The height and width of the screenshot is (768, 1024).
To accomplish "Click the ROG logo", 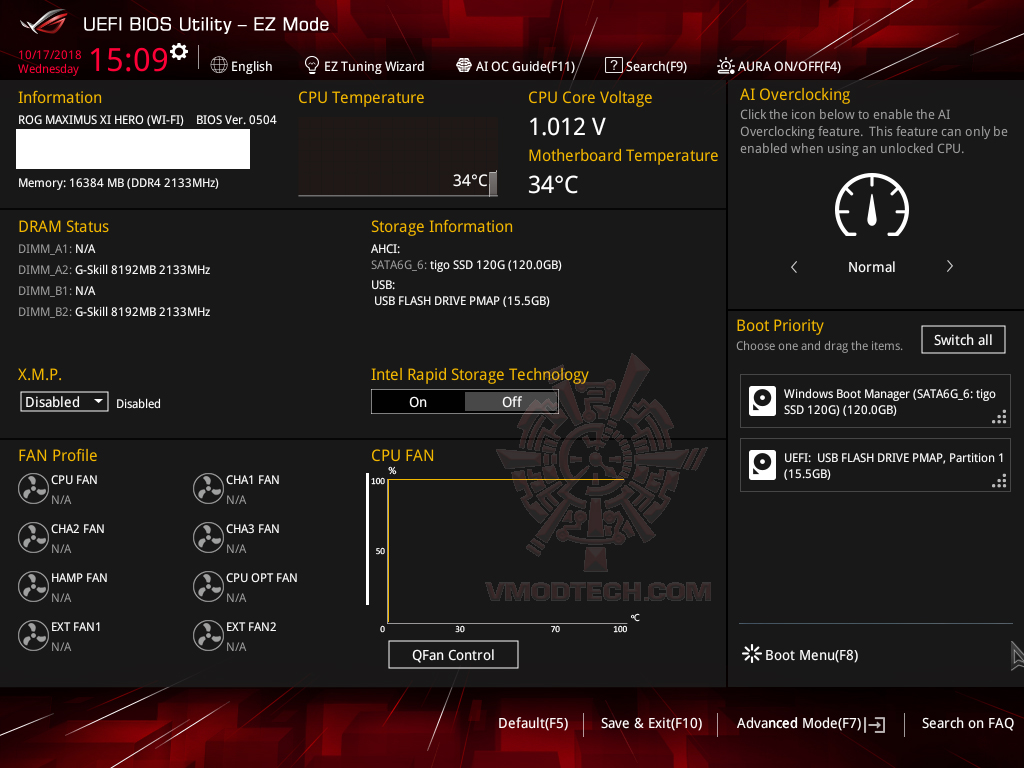I will click(44, 23).
